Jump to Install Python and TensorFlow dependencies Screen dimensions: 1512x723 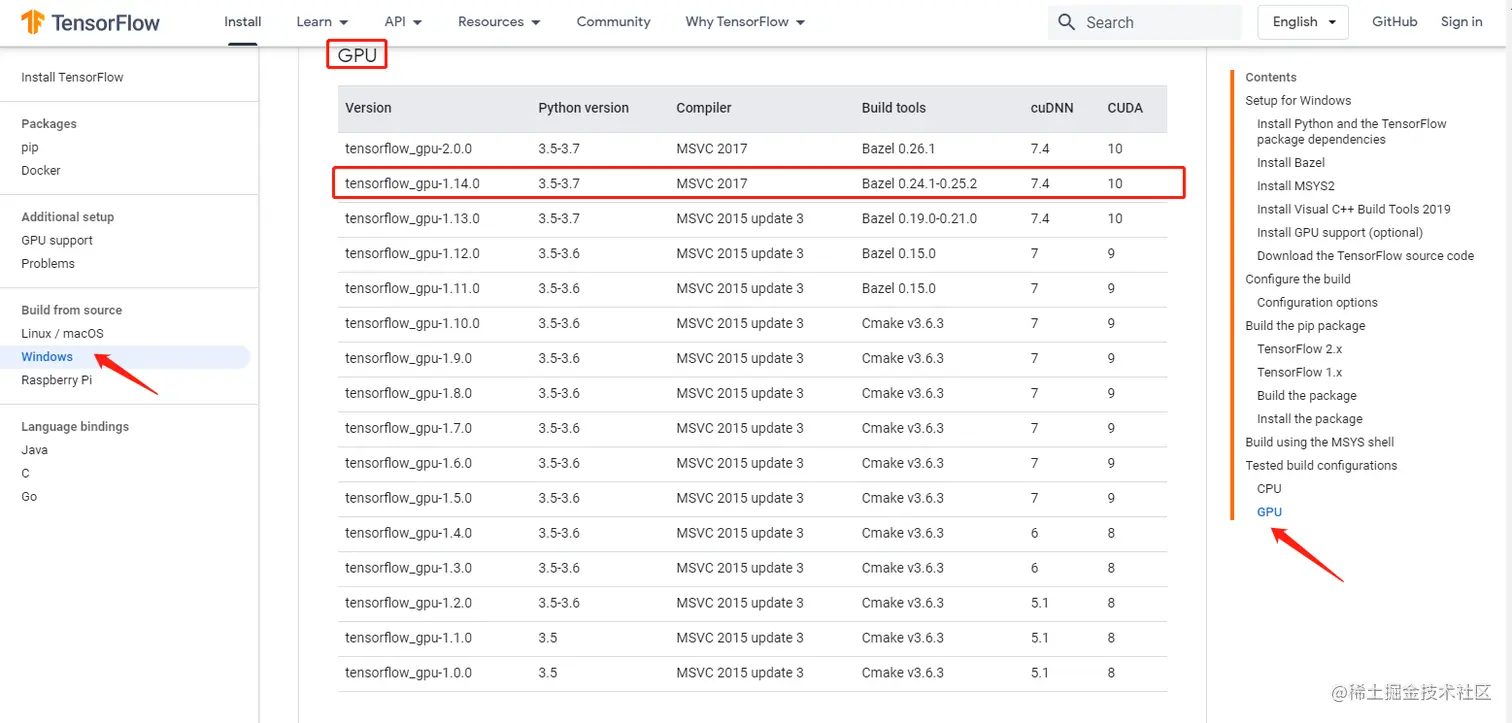tap(1352, 131)
